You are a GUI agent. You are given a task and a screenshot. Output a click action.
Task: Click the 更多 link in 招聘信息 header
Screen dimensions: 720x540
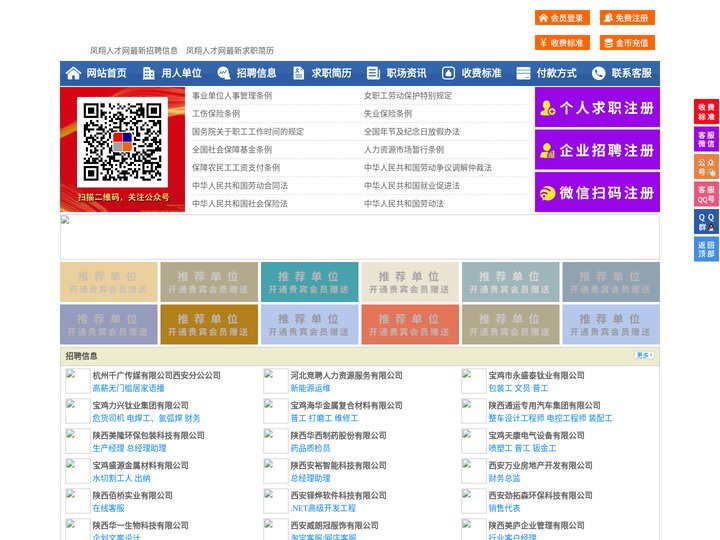[644, 355]
